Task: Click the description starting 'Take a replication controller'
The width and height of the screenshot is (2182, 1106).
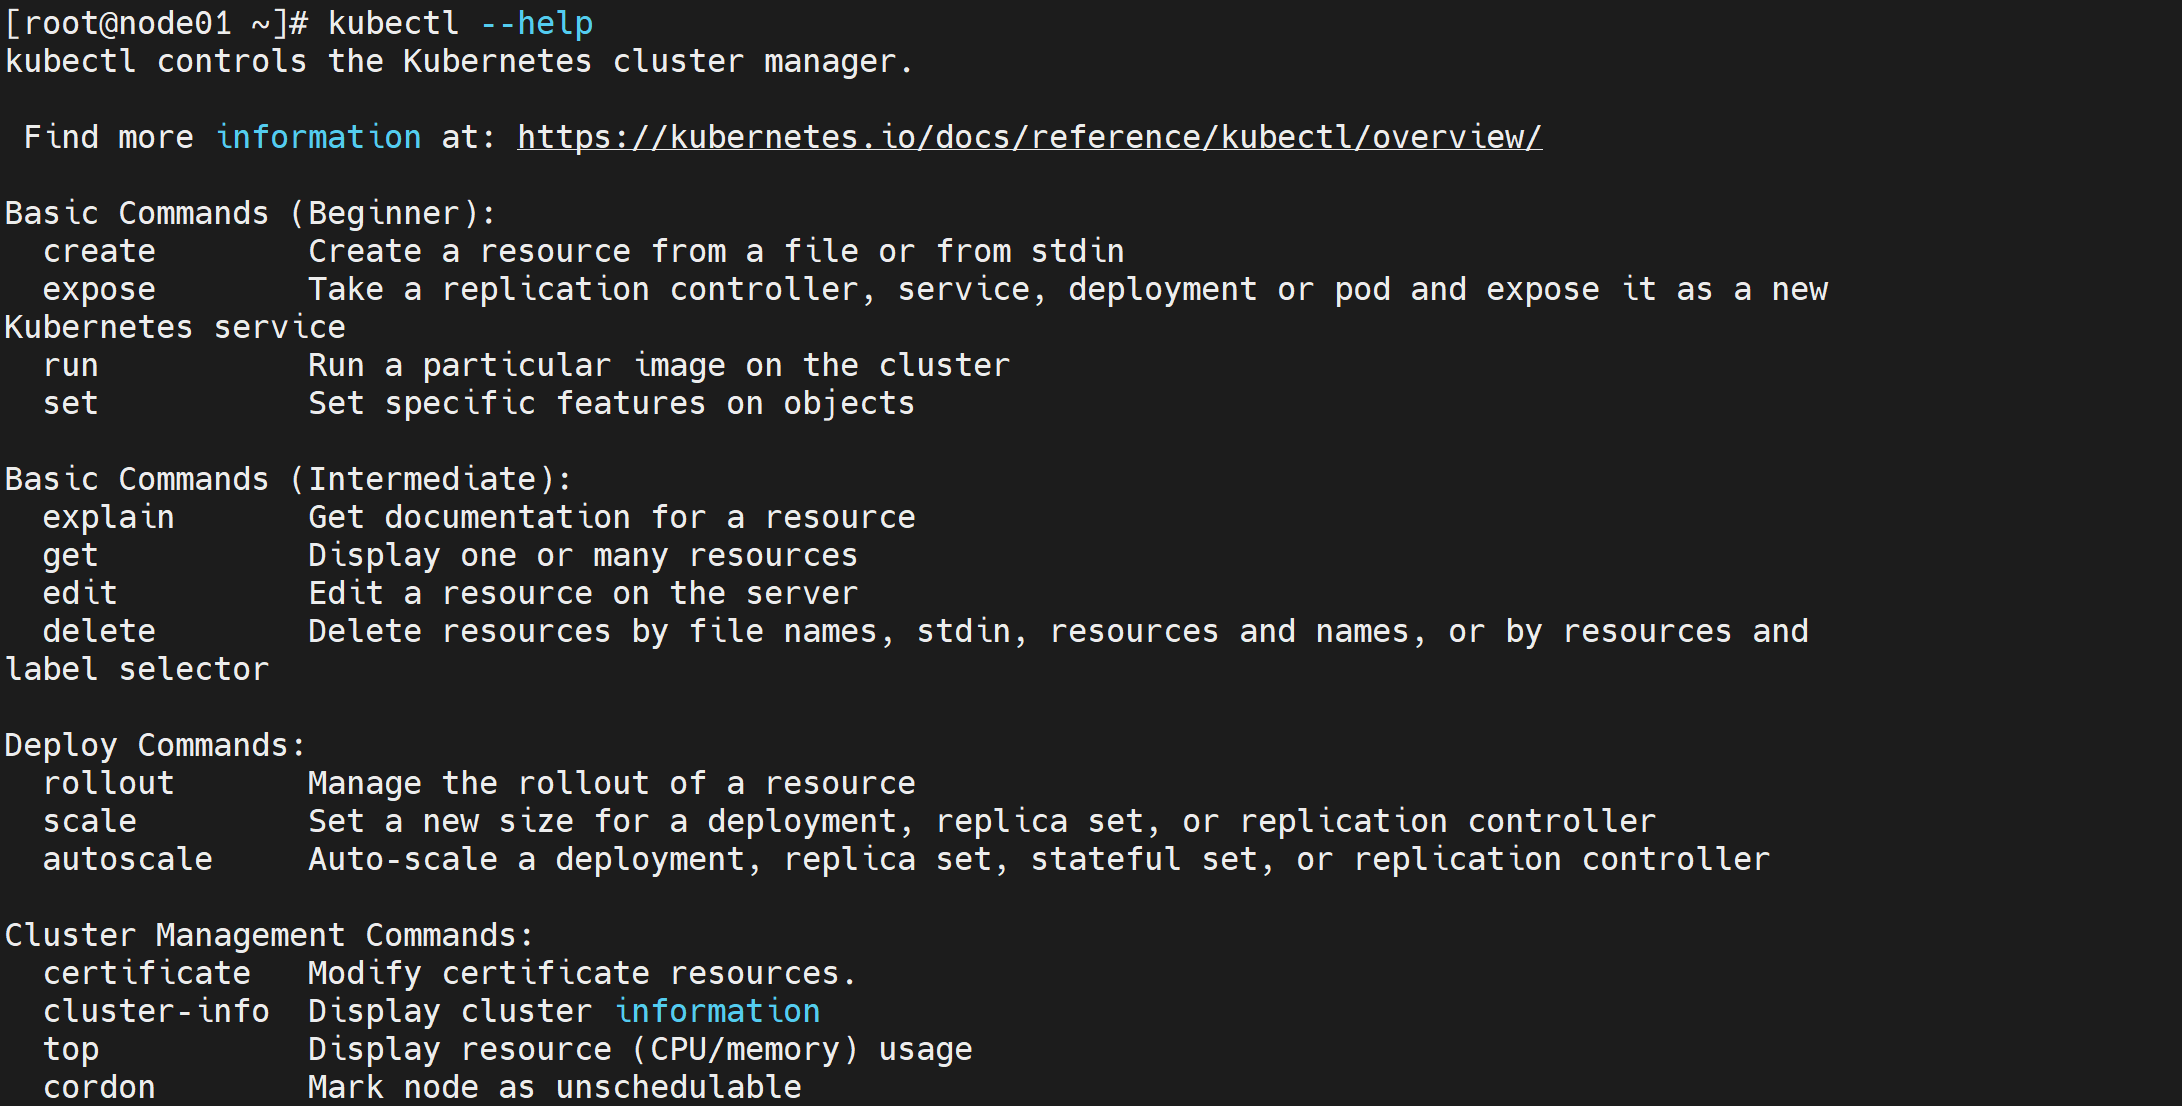Action: (1068, 289)
